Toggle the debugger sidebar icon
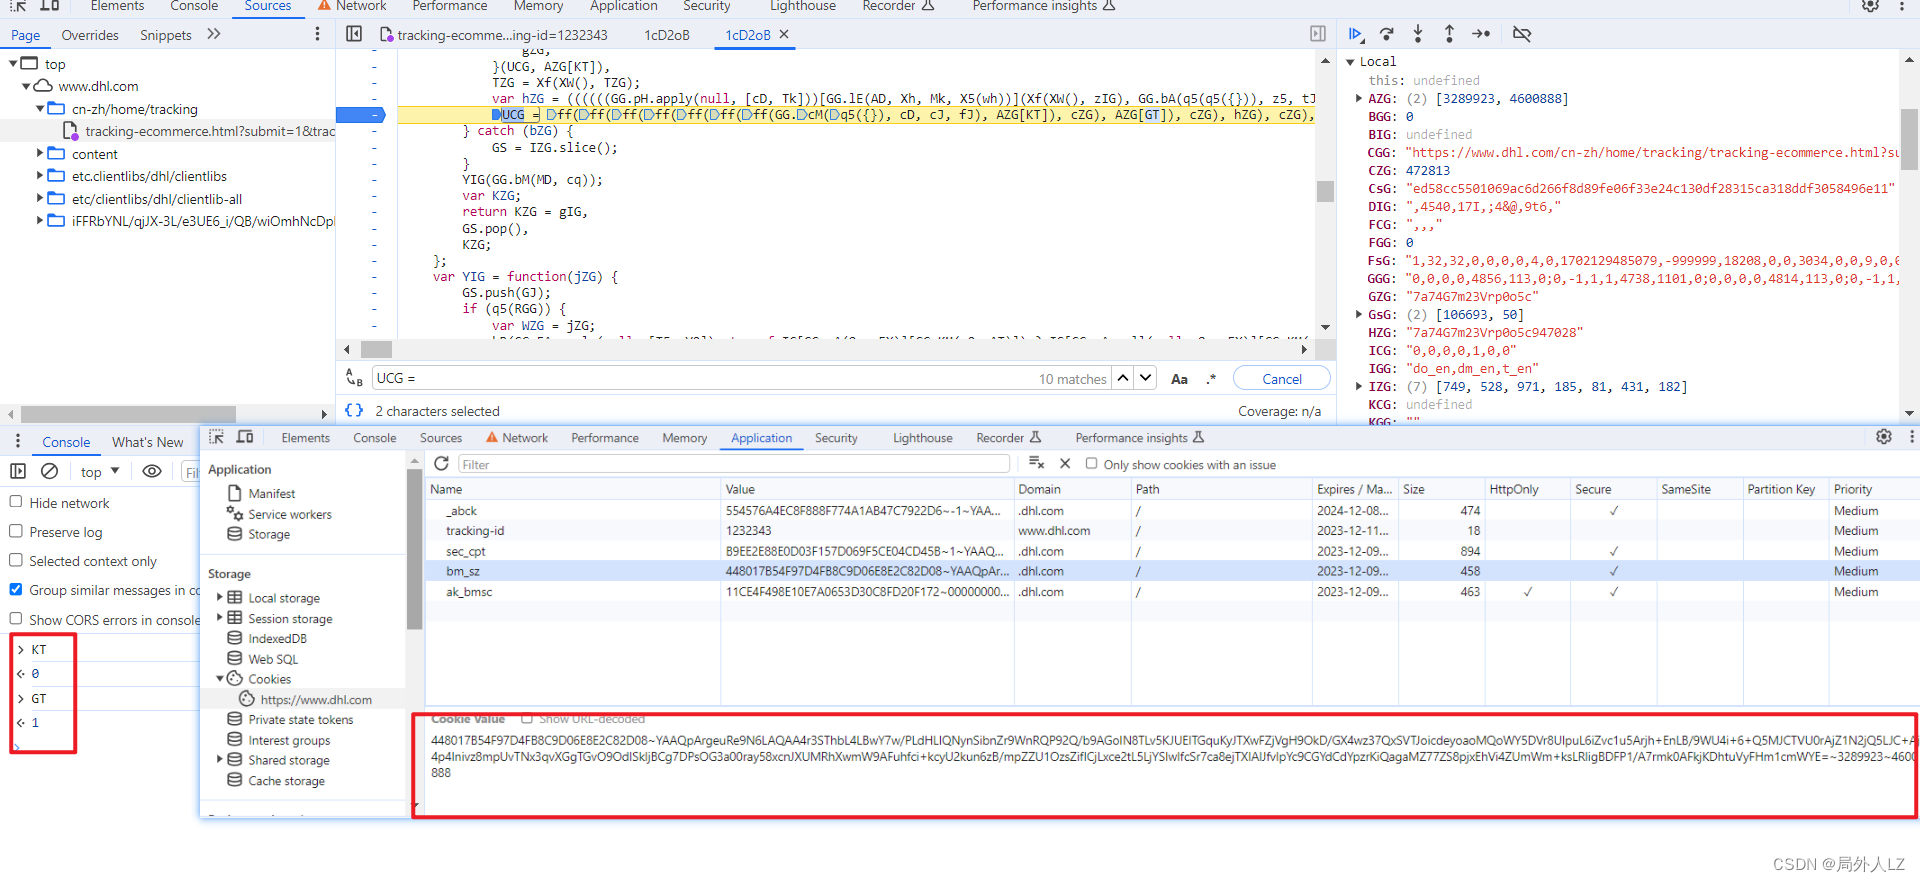Viewport: 1920px width, 882px height. pos(1318,34)
